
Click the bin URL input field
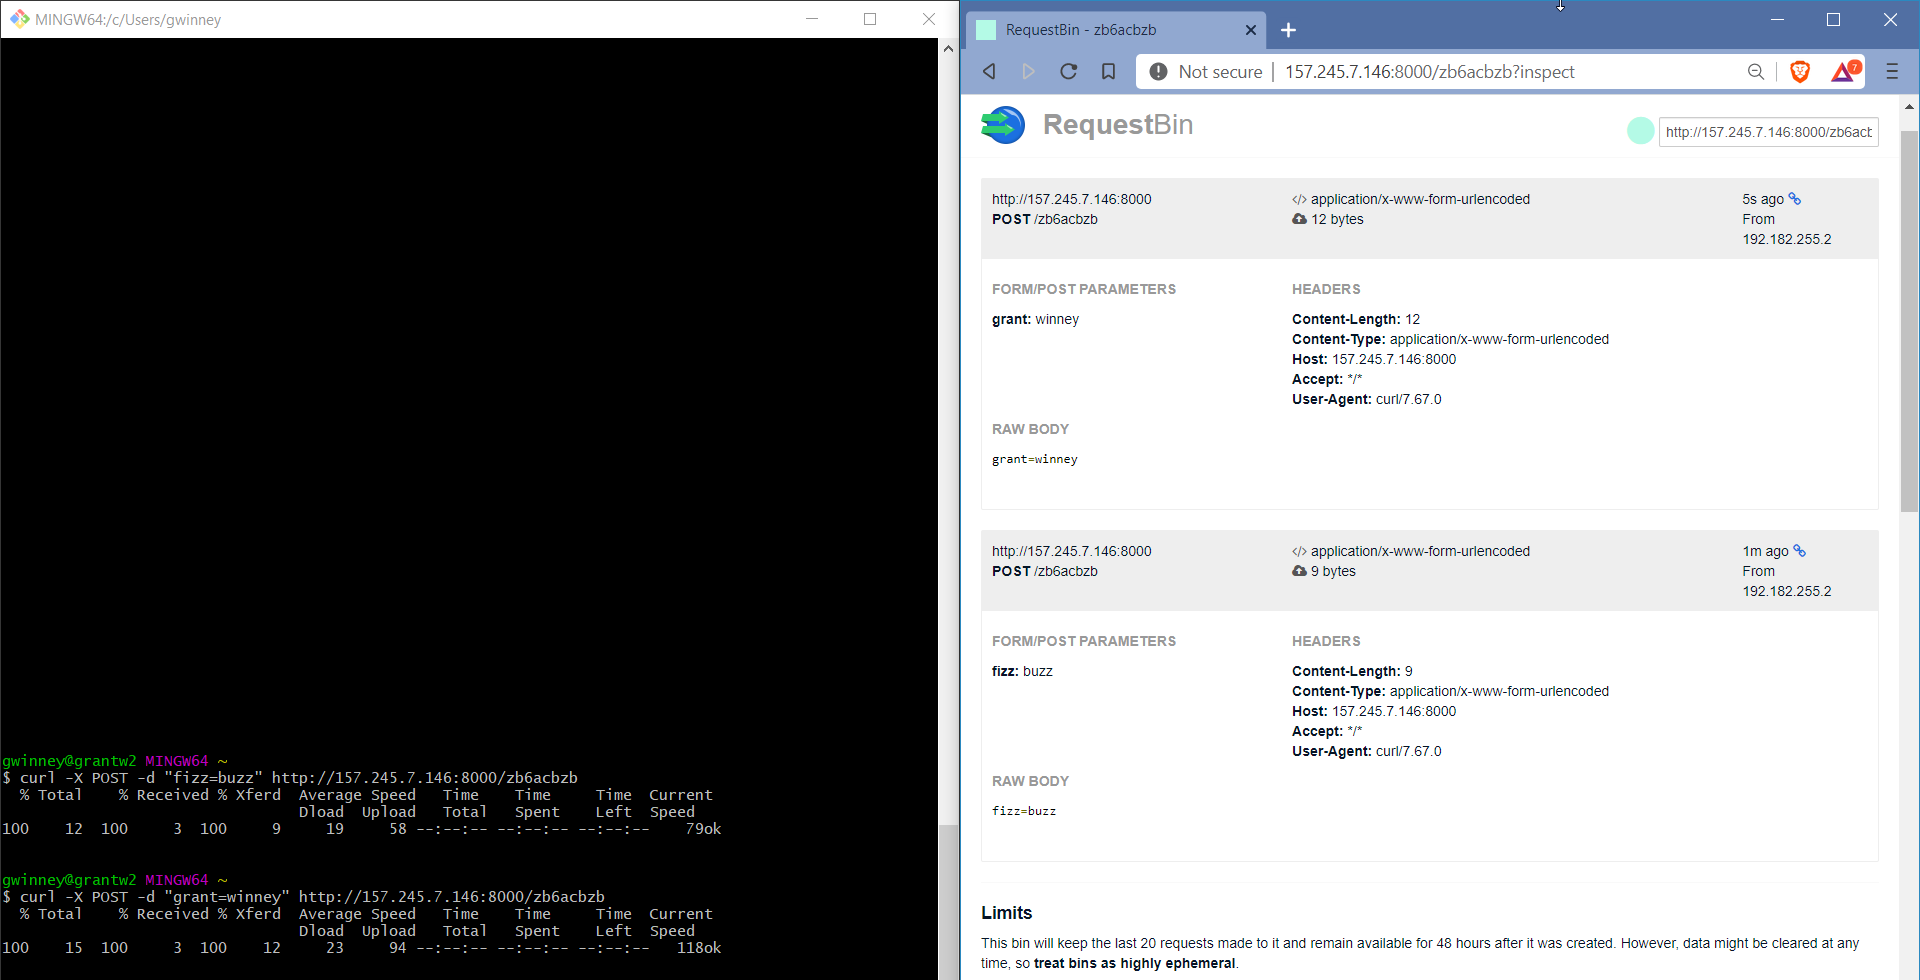[1767, 132]
